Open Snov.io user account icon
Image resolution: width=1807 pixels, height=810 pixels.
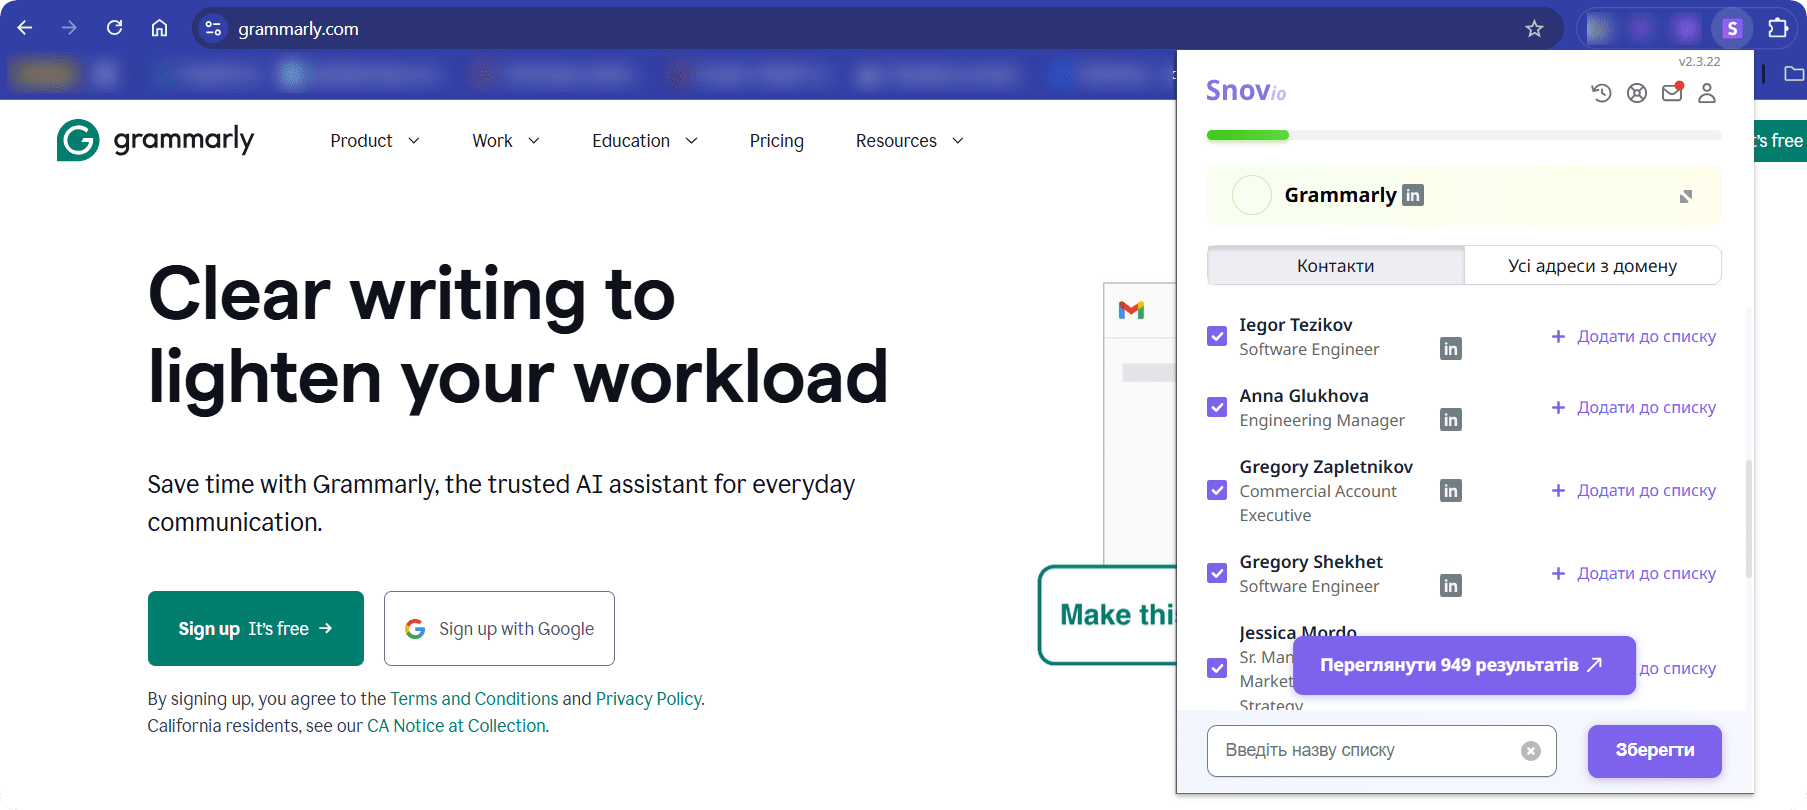[x=1707, y=93]
